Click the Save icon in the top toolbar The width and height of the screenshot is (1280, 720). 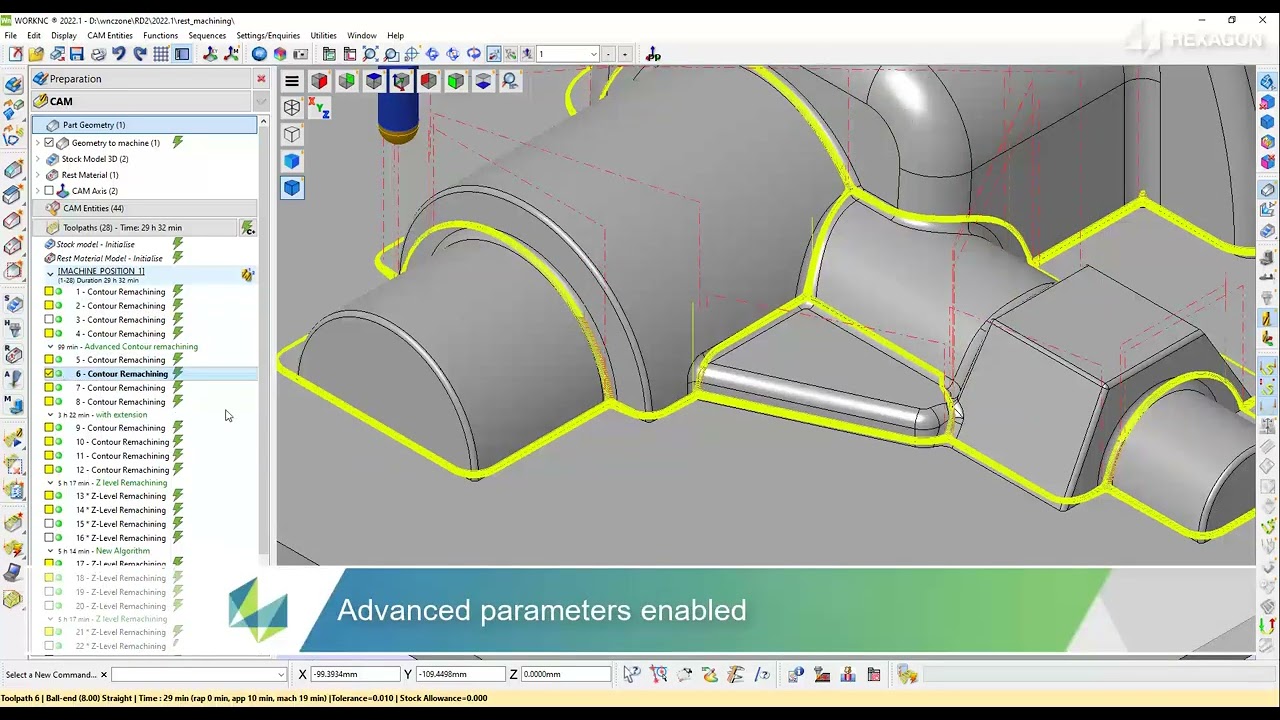[77, 54]
